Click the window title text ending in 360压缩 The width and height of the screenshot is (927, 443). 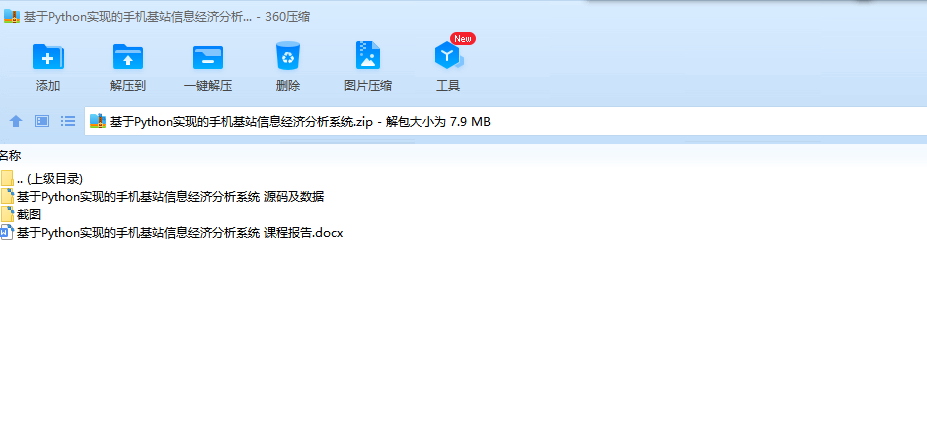coord(167,17)
